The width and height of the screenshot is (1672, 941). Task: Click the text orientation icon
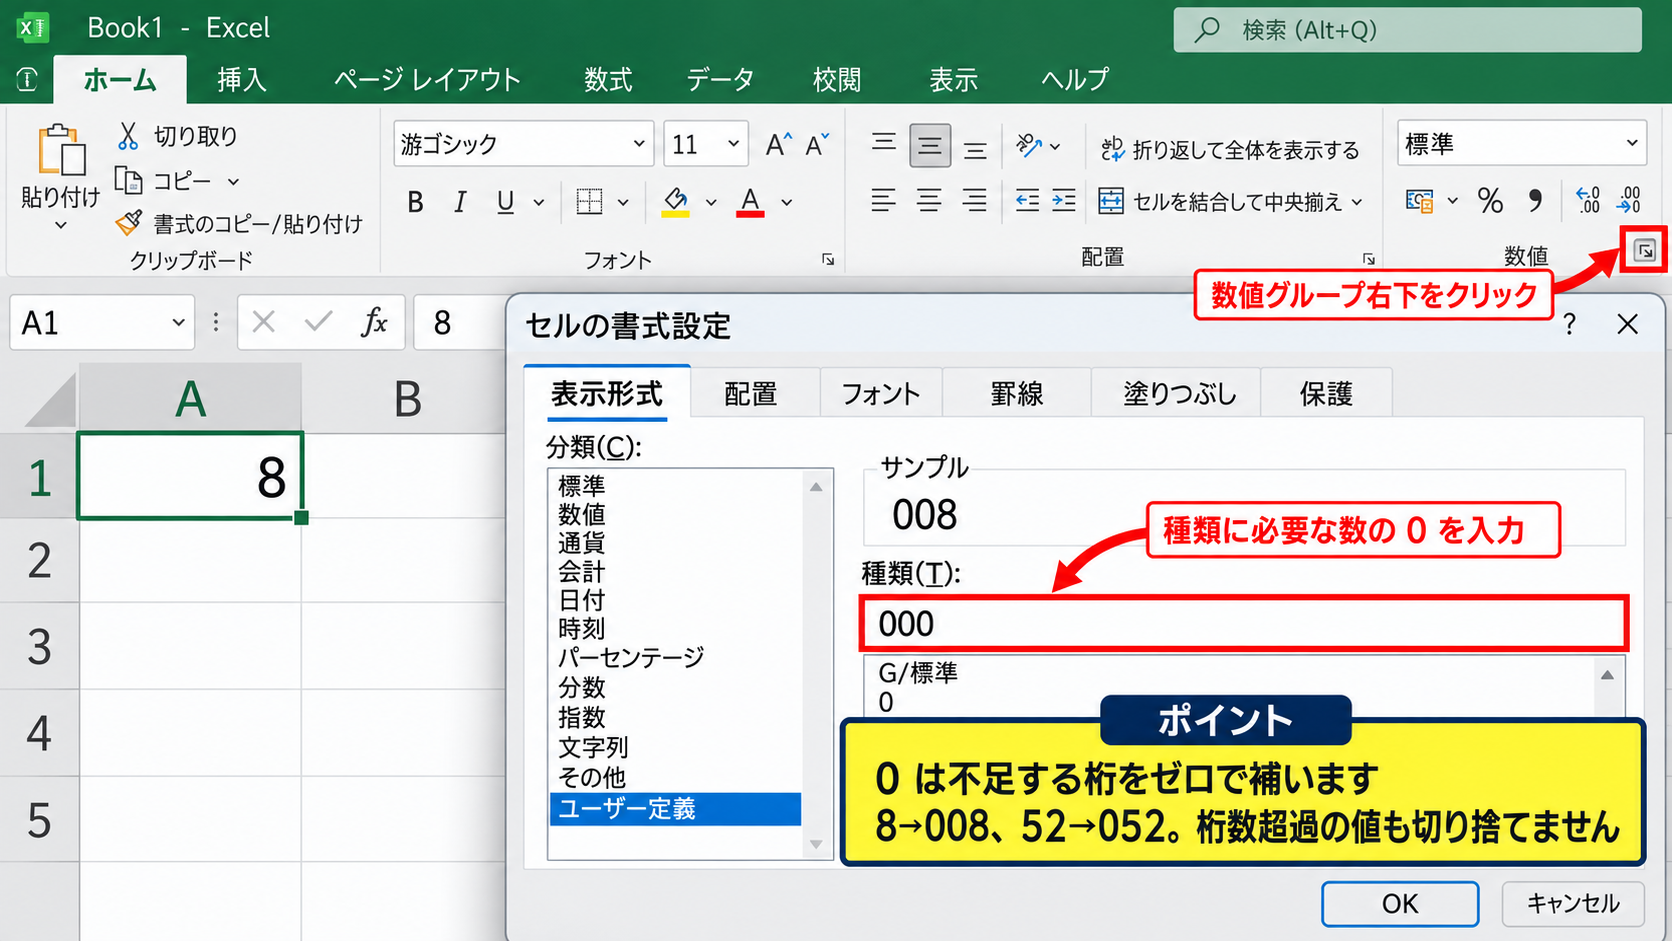(1029, 146)
